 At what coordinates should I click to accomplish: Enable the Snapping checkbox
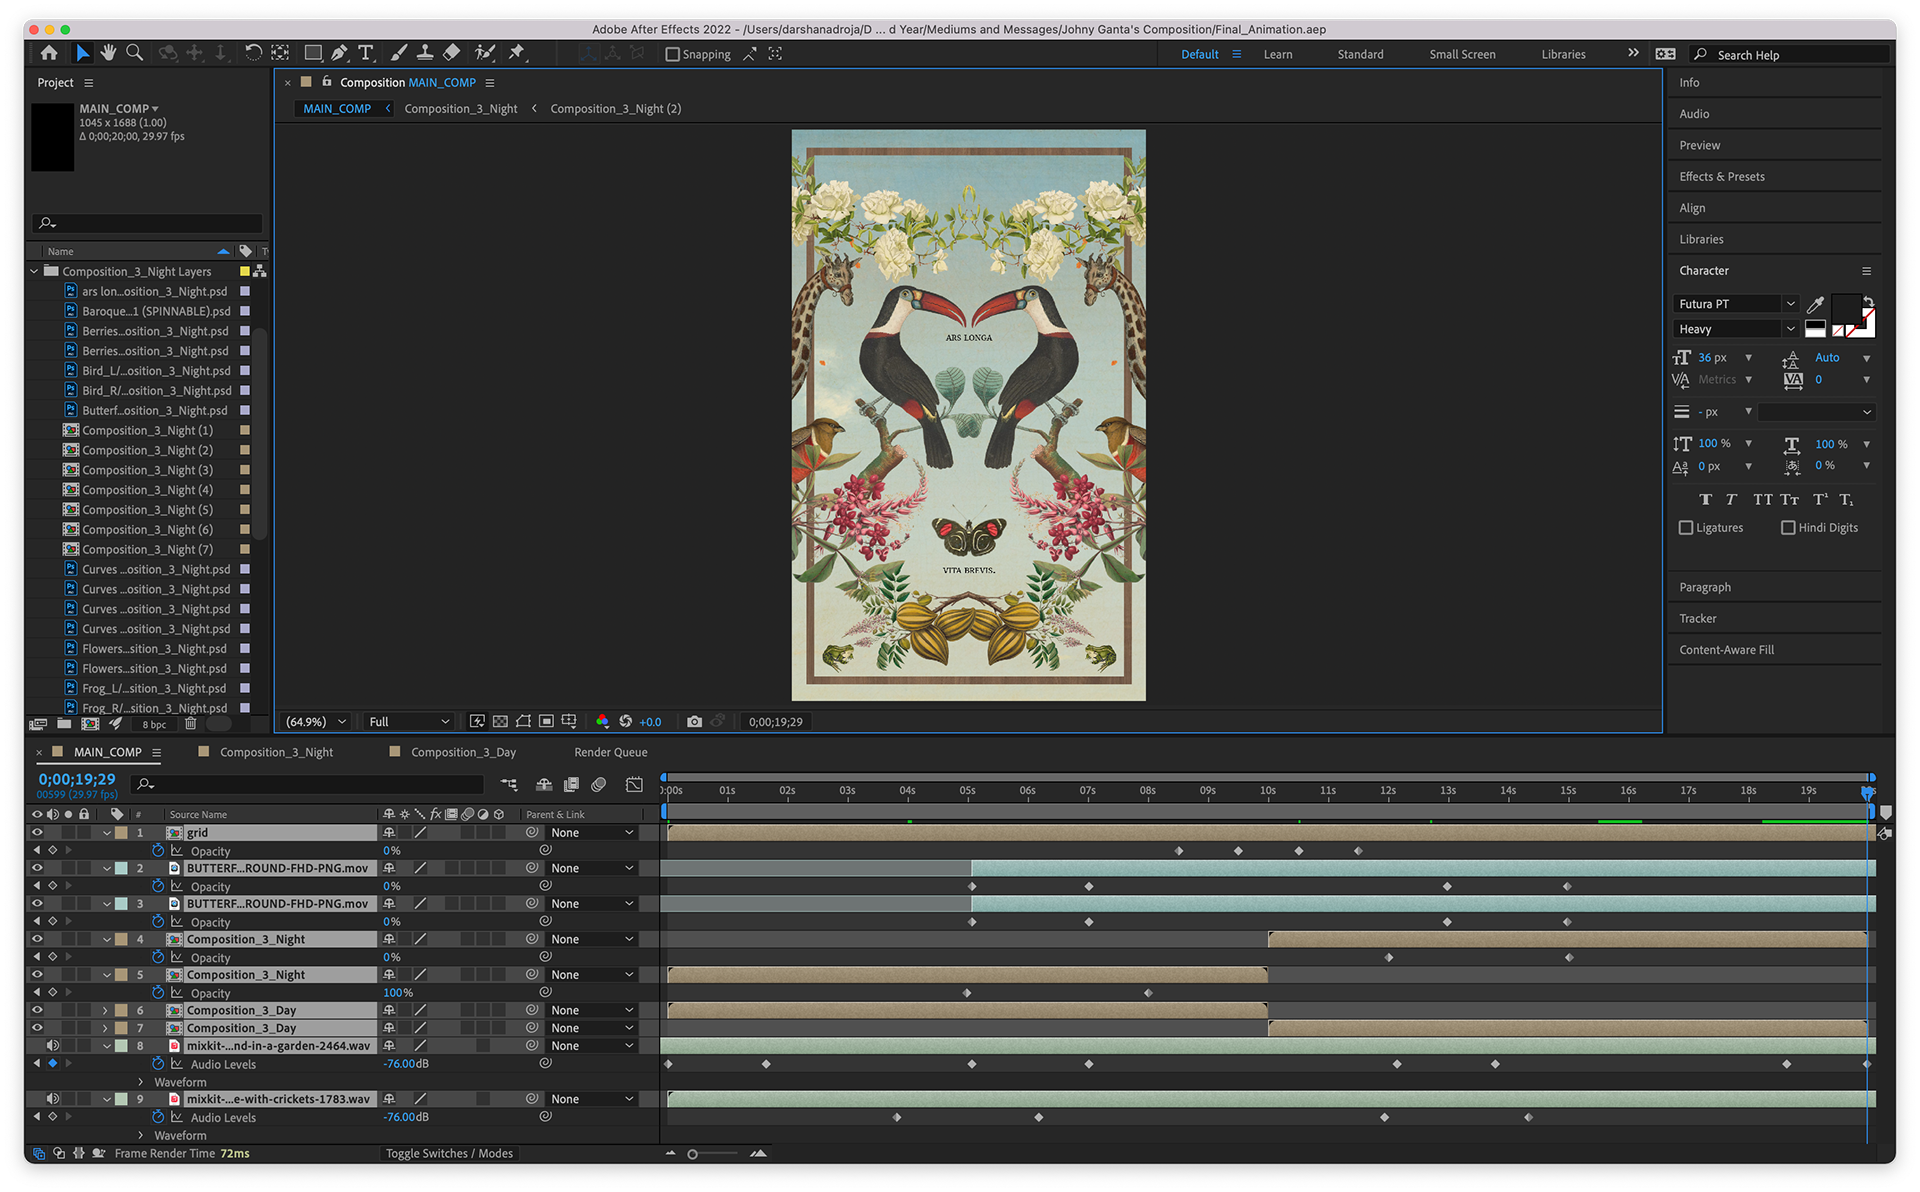(x=673, y=55)
